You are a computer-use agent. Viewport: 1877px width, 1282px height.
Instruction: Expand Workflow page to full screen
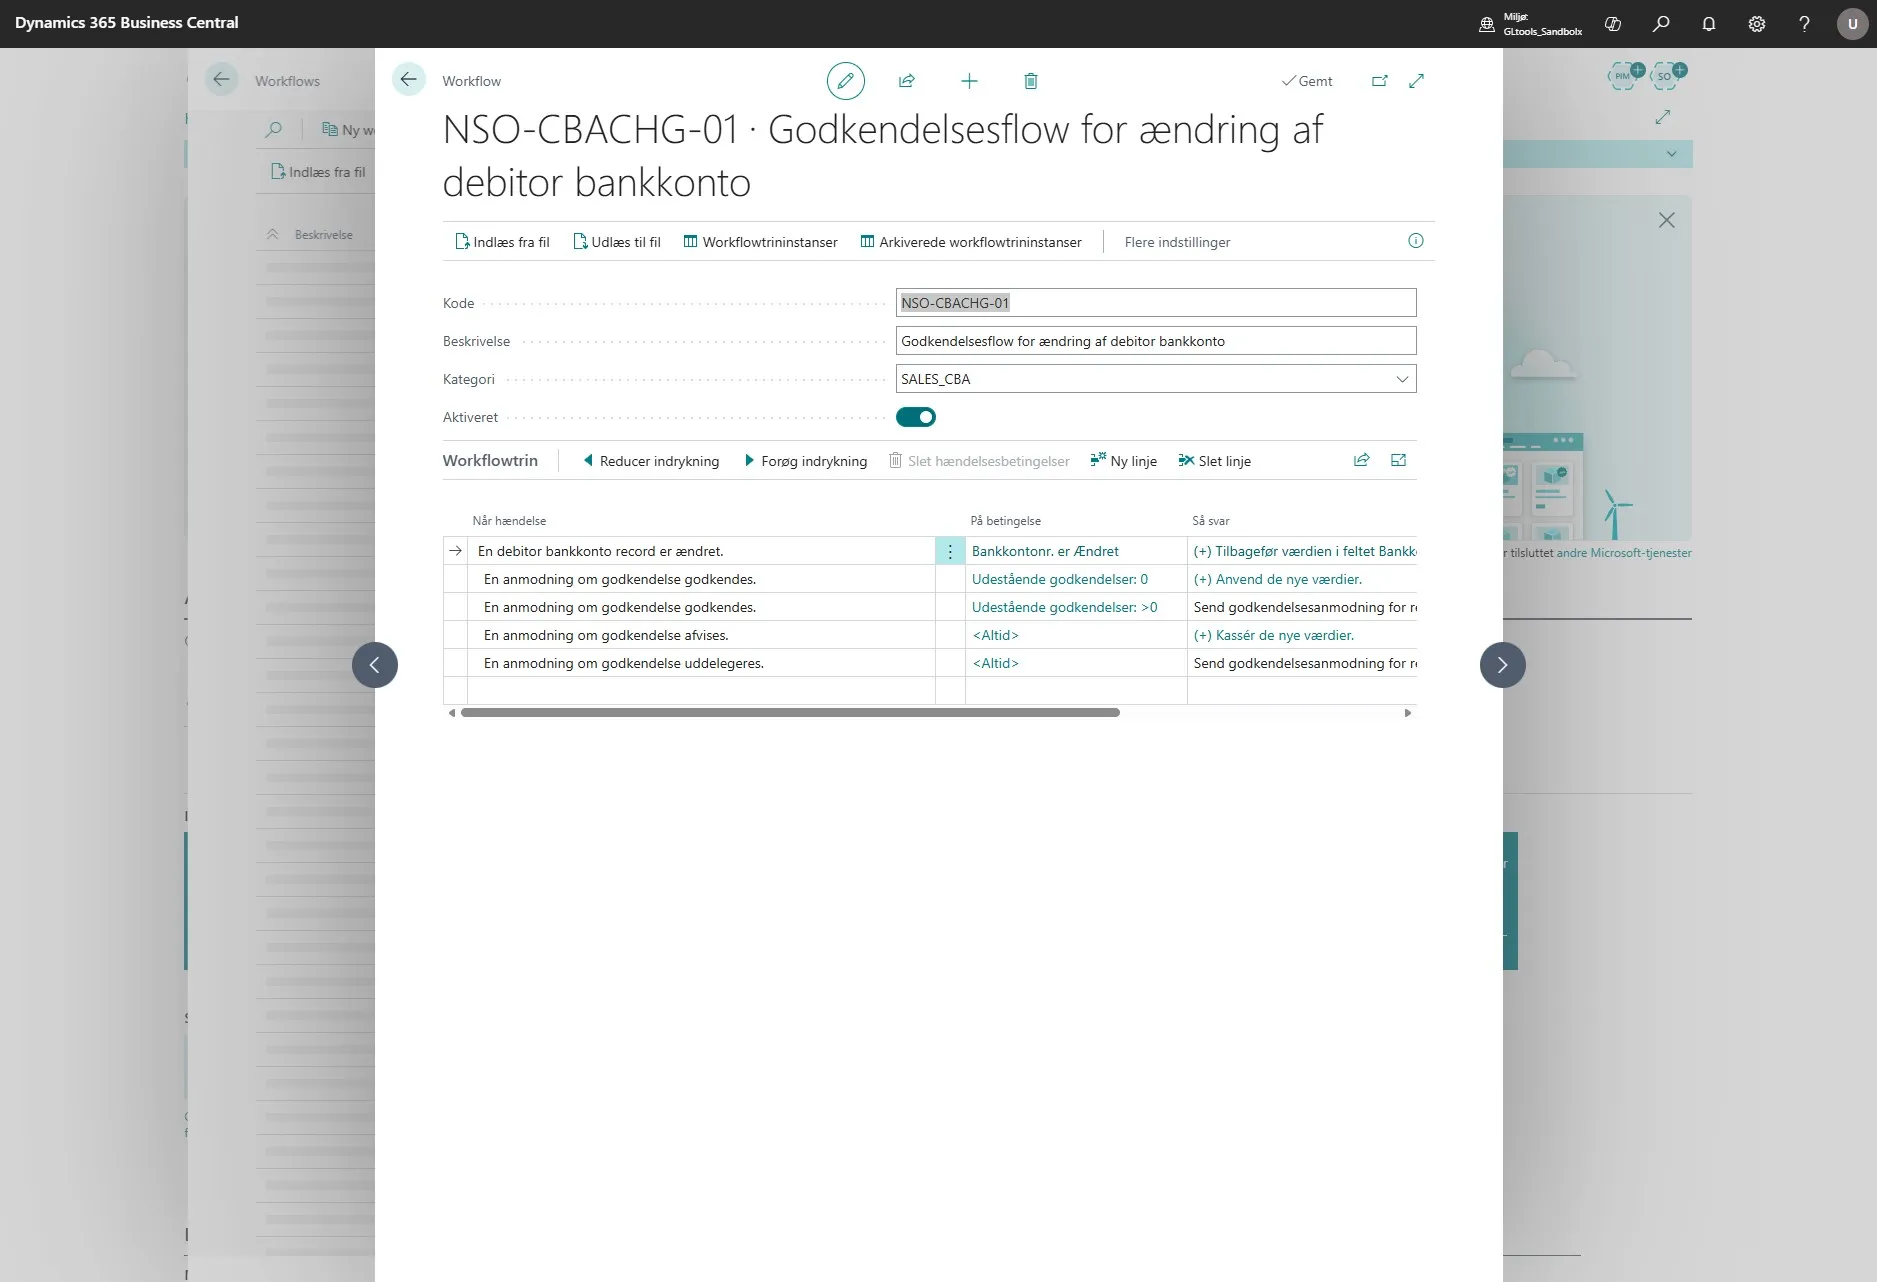(1416, 81)
